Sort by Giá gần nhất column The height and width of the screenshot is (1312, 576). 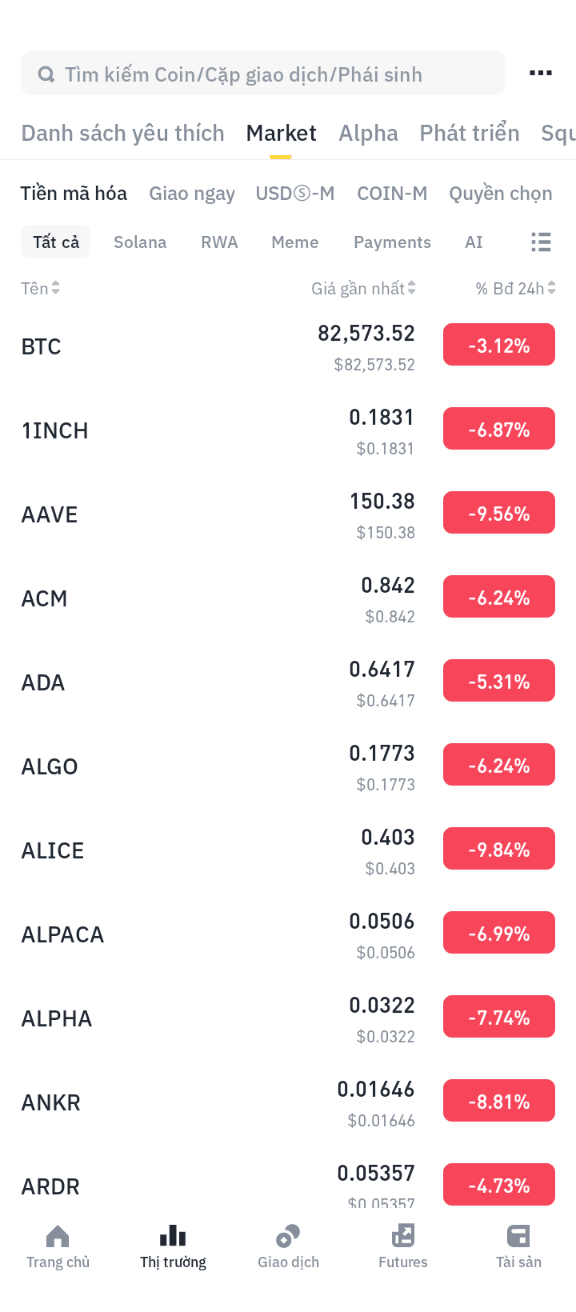[x=363, y=288]
